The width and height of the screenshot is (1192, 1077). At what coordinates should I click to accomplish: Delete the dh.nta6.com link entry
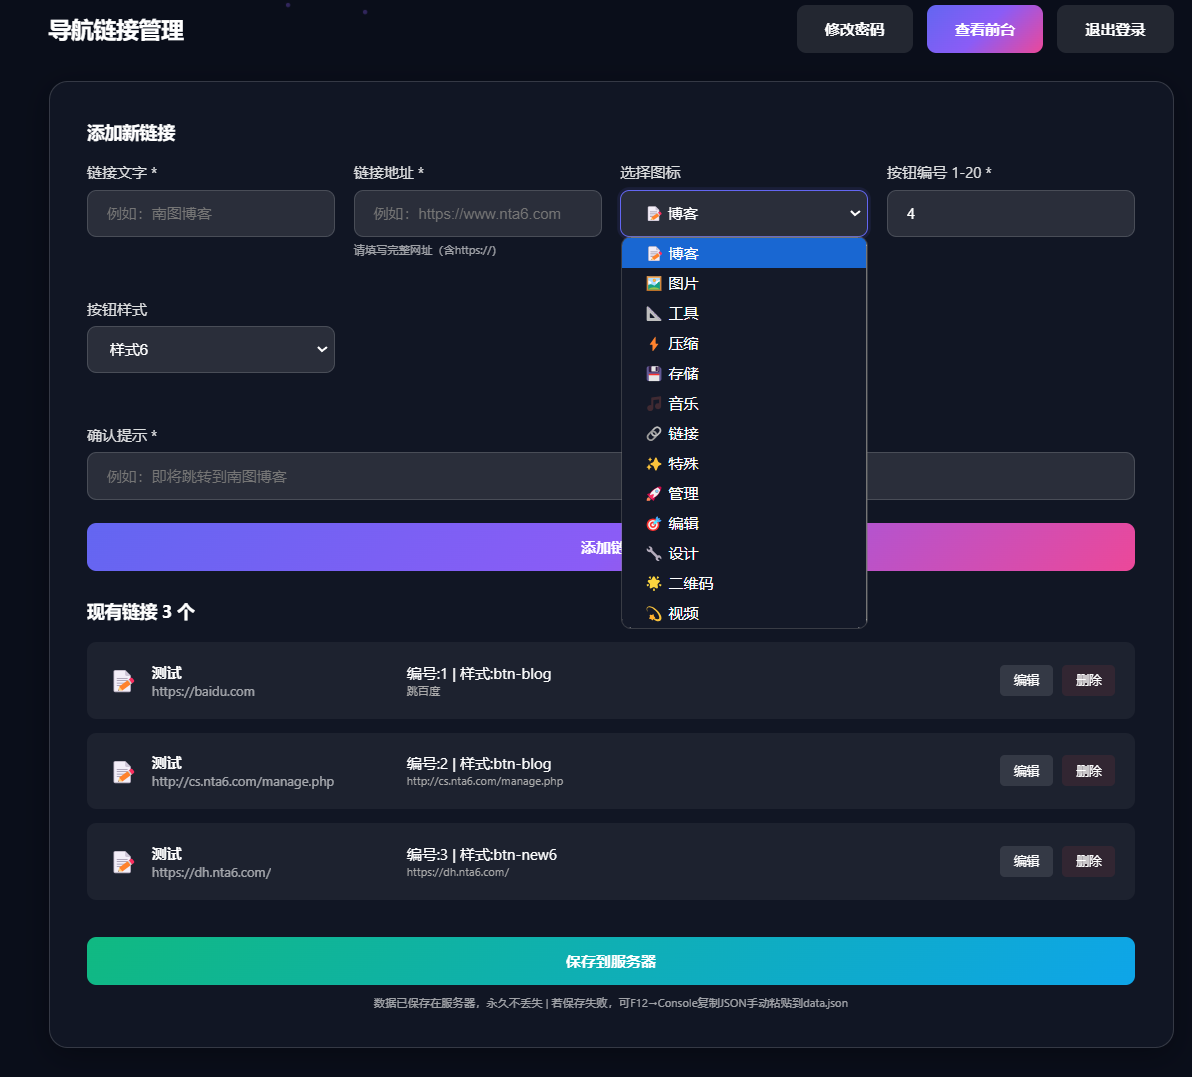tap(1088, 862)
